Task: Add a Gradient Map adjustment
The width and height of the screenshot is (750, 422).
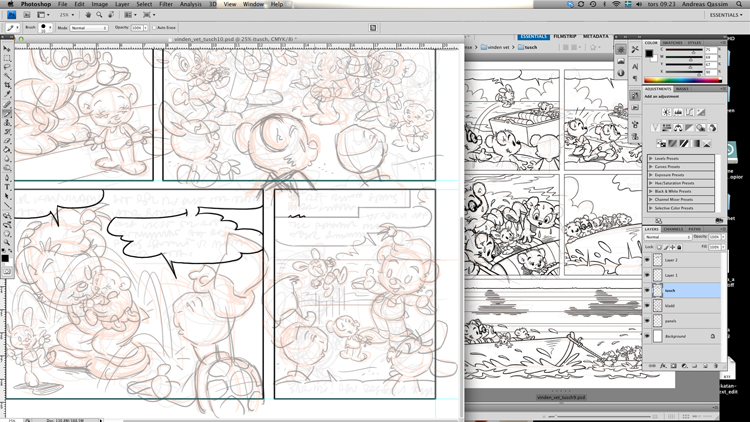Action: click(696, 143)
